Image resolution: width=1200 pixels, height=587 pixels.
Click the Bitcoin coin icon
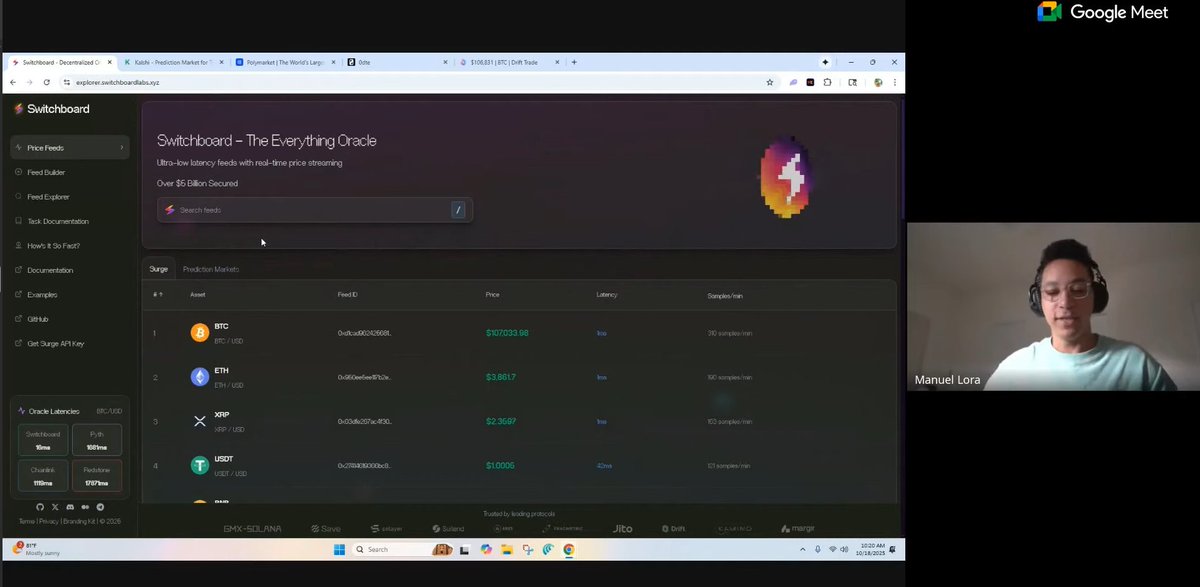[200, 333]
